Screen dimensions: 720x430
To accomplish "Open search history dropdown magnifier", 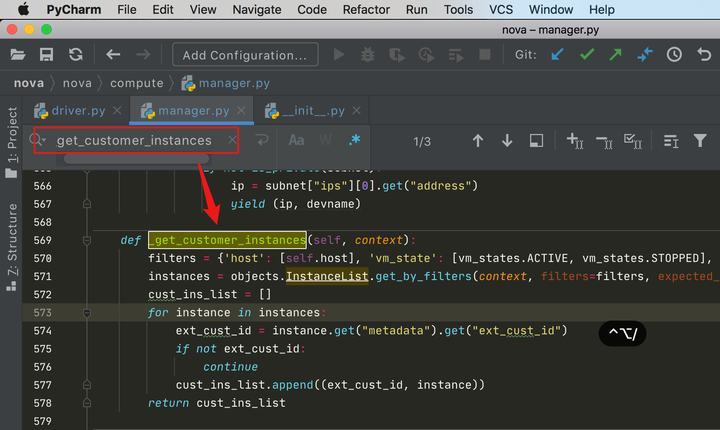I will 38,140.
